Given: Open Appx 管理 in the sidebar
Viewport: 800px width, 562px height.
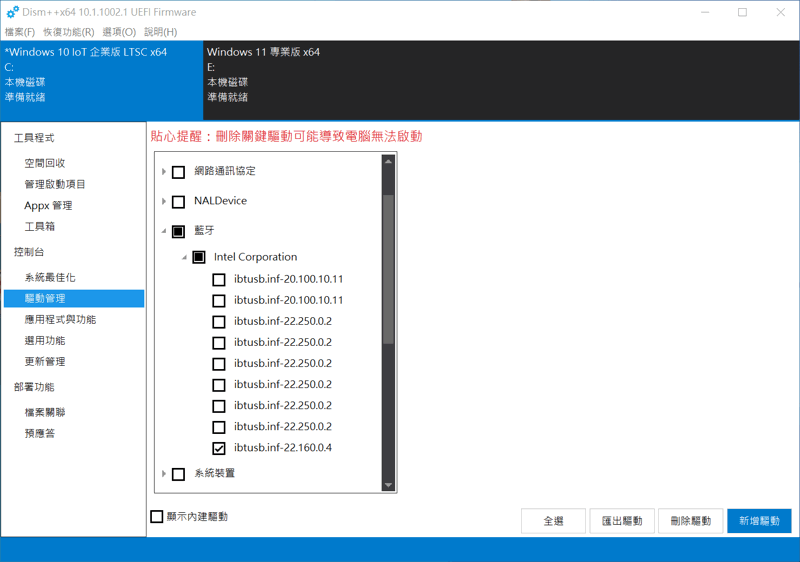Looking at the screenshot, I should (48, 206).
